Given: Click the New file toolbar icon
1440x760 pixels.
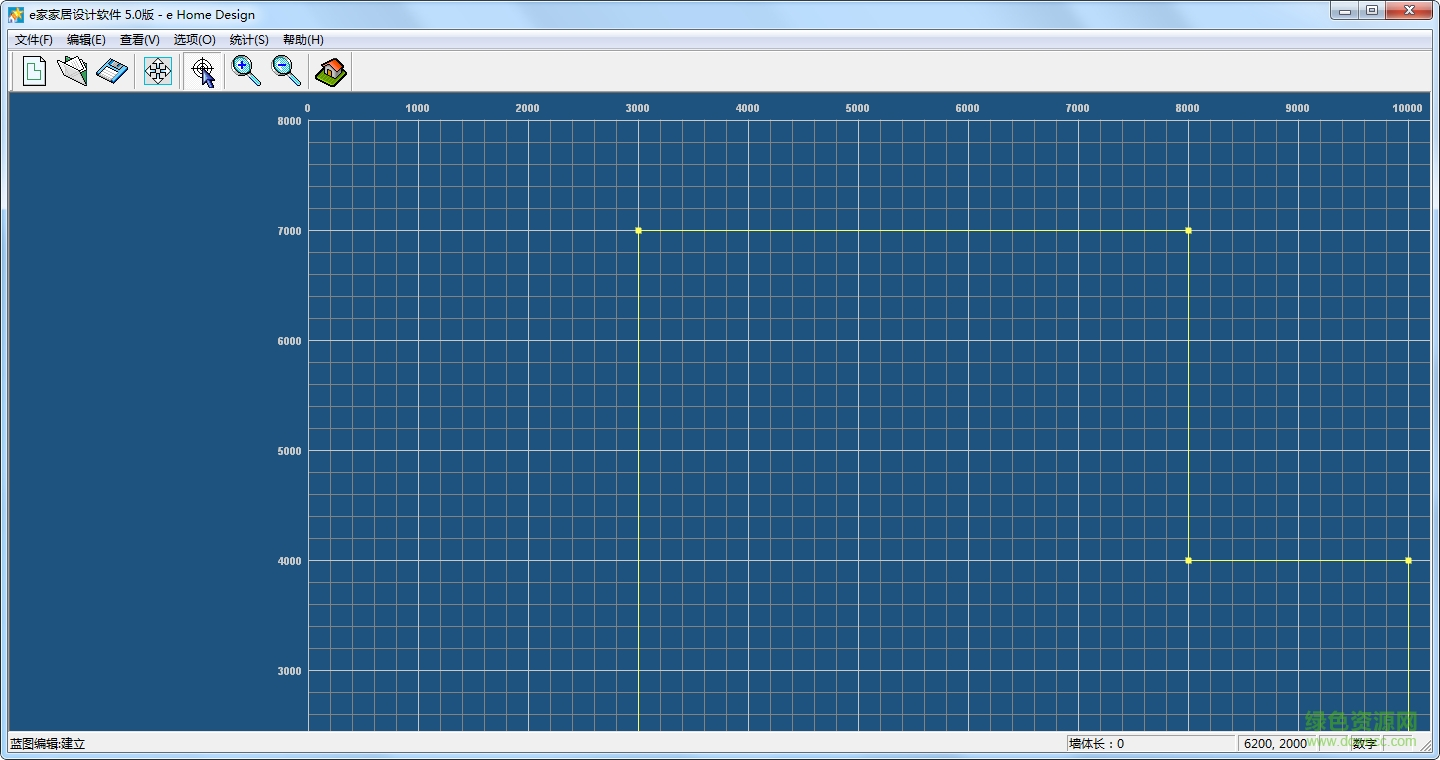Looking at the screenshot, I should [34, 71].
